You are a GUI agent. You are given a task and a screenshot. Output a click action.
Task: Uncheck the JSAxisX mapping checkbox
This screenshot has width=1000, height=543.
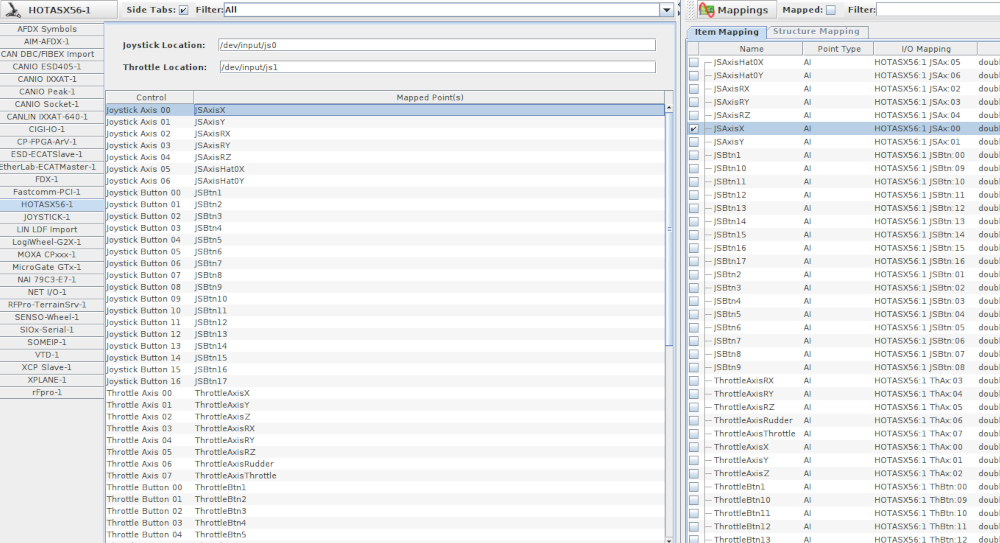pos(694,129)
